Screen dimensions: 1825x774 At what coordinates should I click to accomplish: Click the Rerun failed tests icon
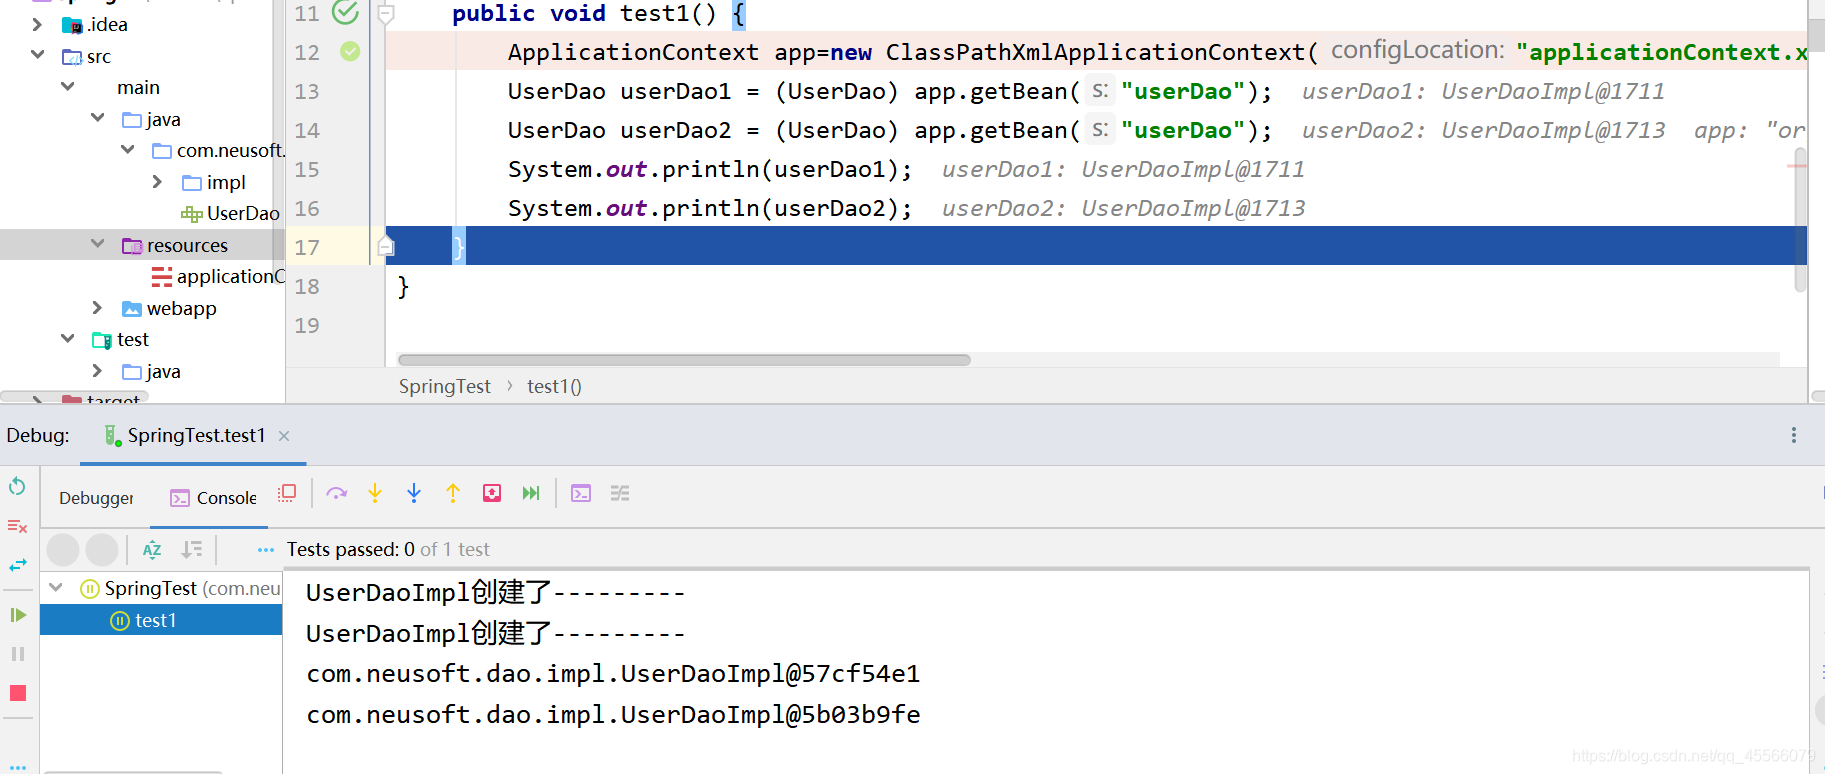tap(17, 526)
